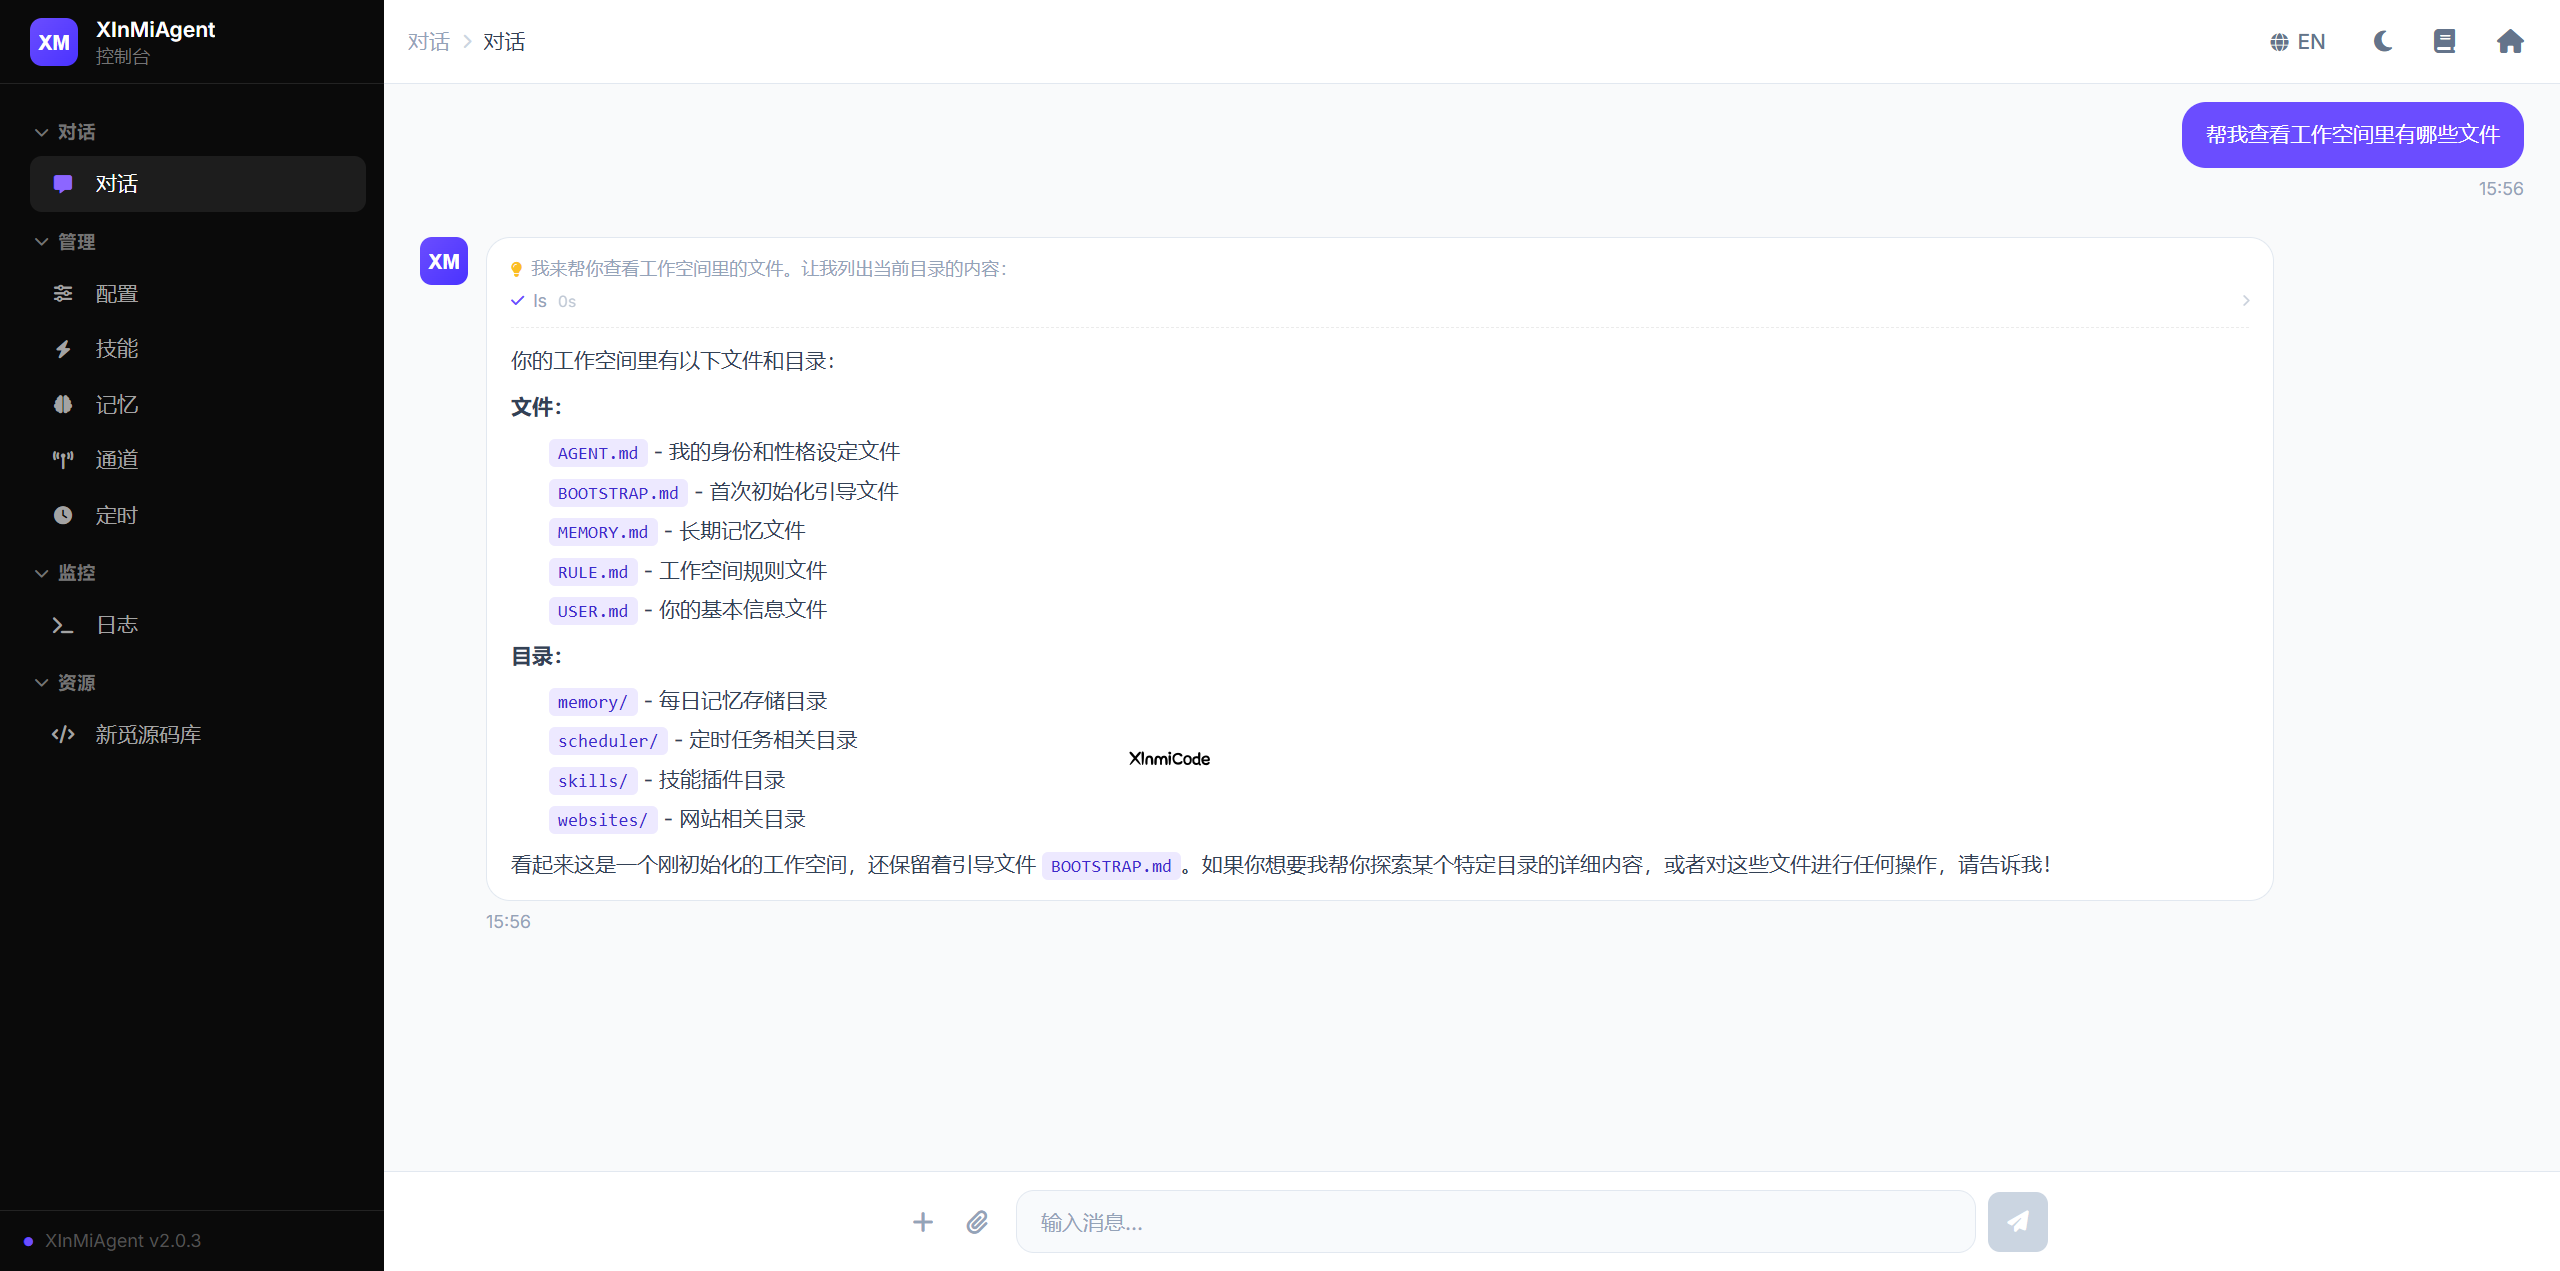Switch language using the EN button
This screenshot has width=2560, height=1271.
(x=2298, y=41)
